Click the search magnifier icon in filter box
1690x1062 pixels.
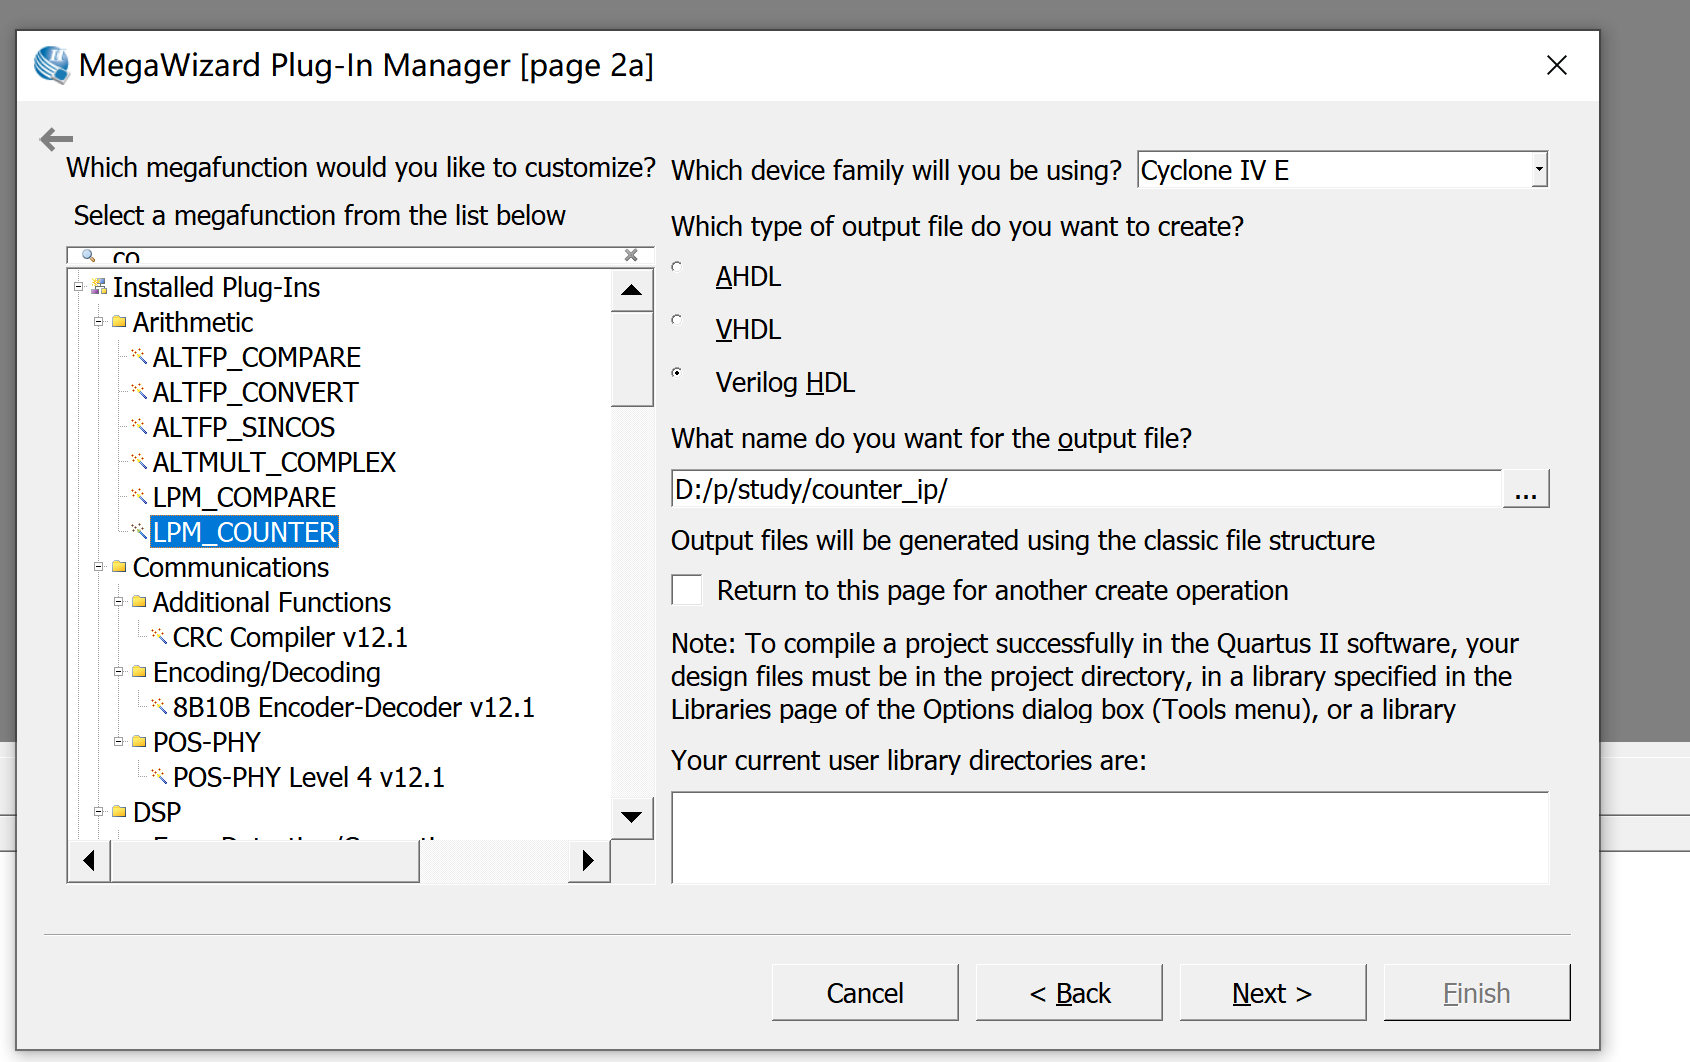pos(88,256)
